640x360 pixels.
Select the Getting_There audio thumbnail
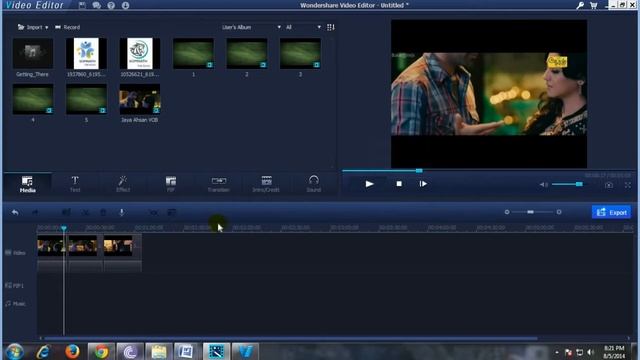point(33,53)
